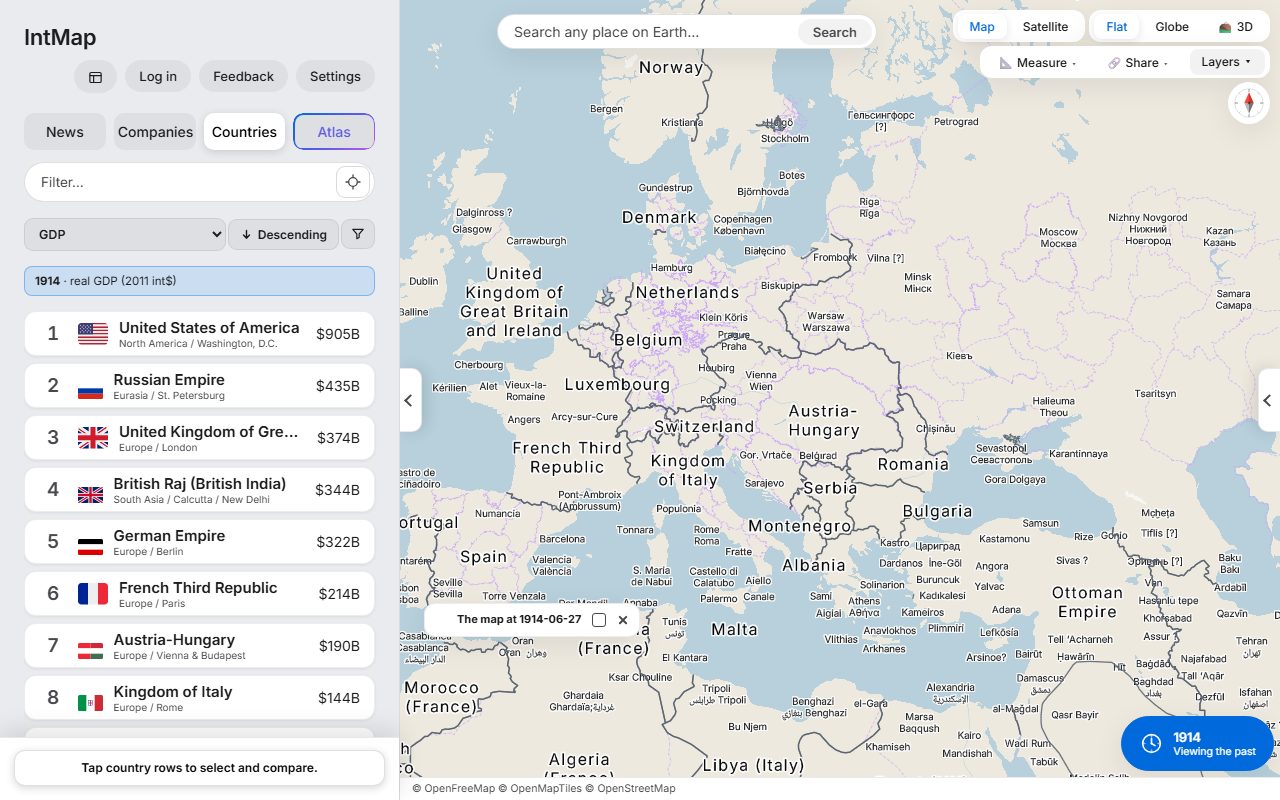Image resolution: width=1280 pixels, height=800 pixels.
Task: Click the French Third Republic flag
Action: coord(93,594)
